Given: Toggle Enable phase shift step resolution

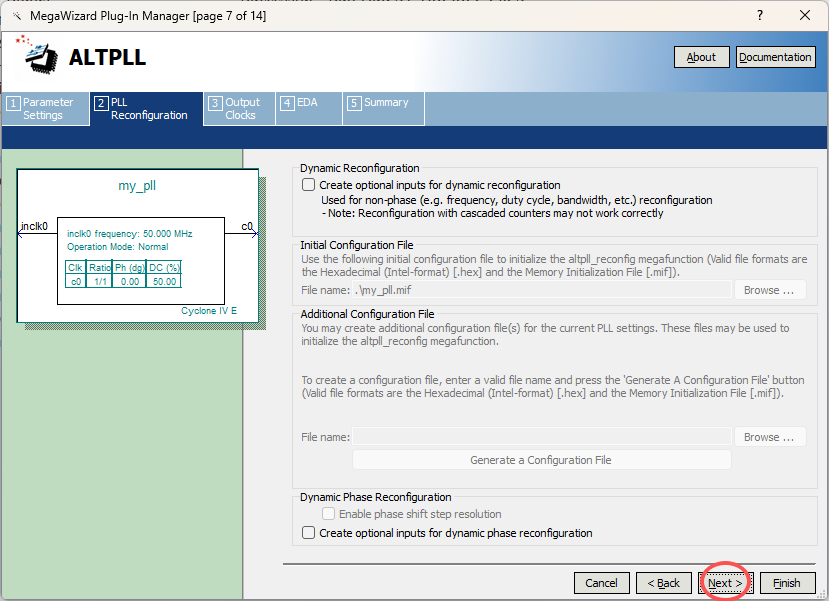Looking at the screenshot, I should 328,514.
